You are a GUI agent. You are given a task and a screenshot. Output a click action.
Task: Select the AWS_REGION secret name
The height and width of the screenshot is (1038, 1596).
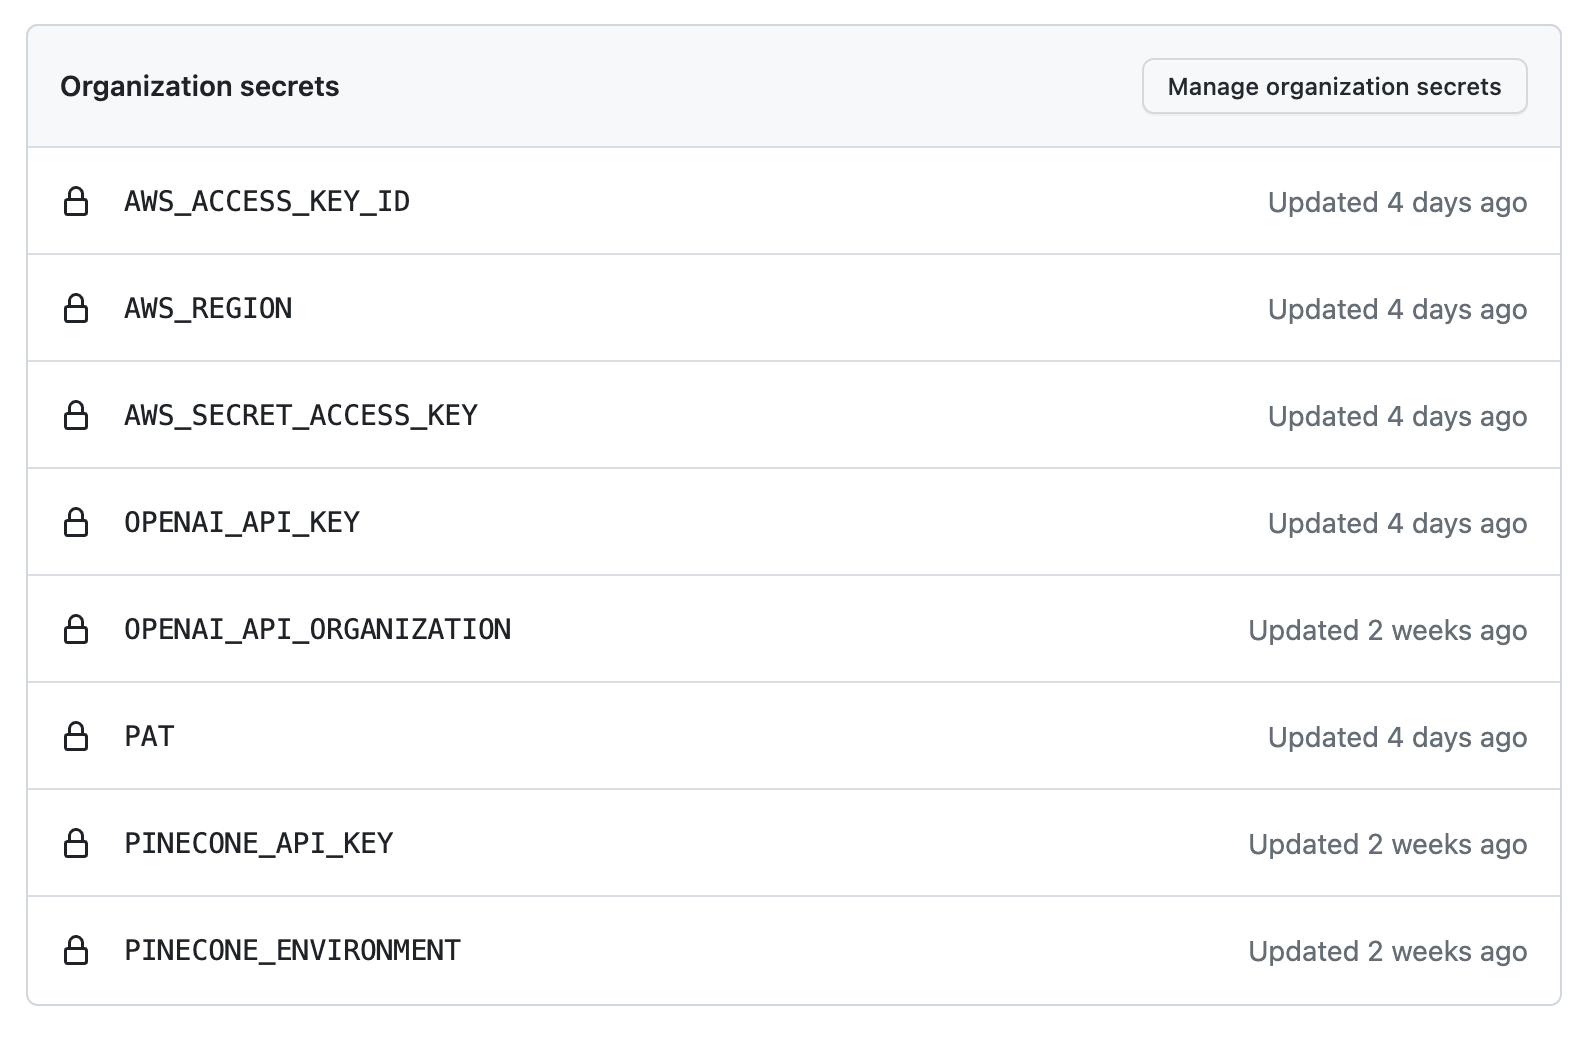208,309
